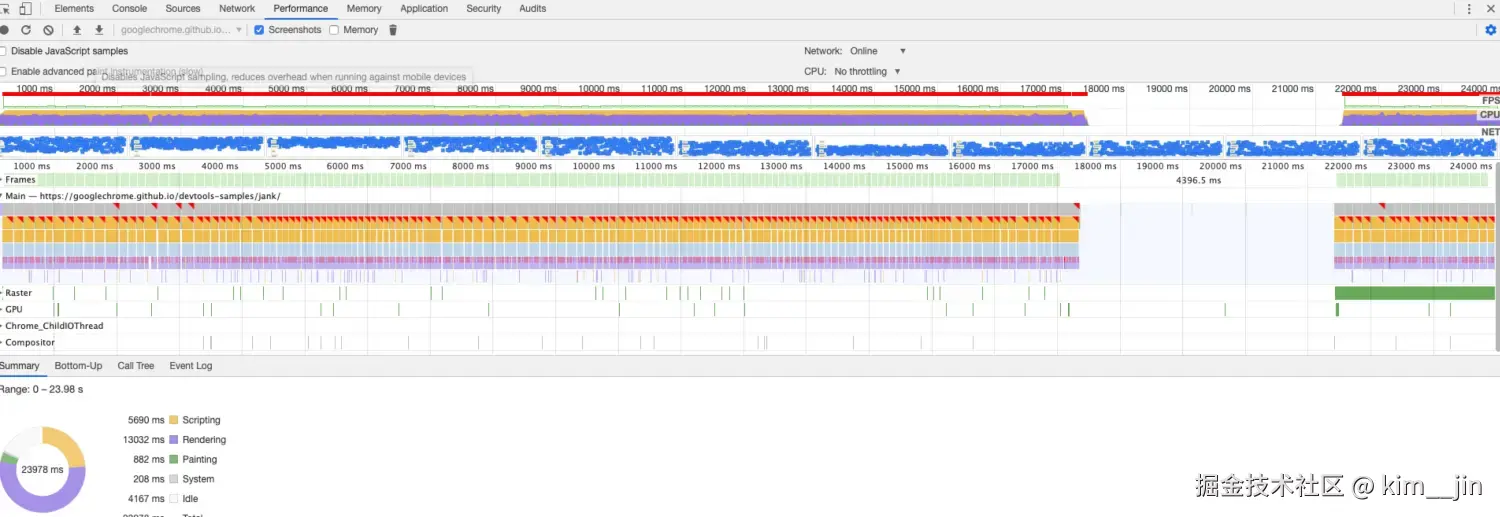Select the Summary tab
This screenshot has width=1500, height=517.
coord(19,366)
